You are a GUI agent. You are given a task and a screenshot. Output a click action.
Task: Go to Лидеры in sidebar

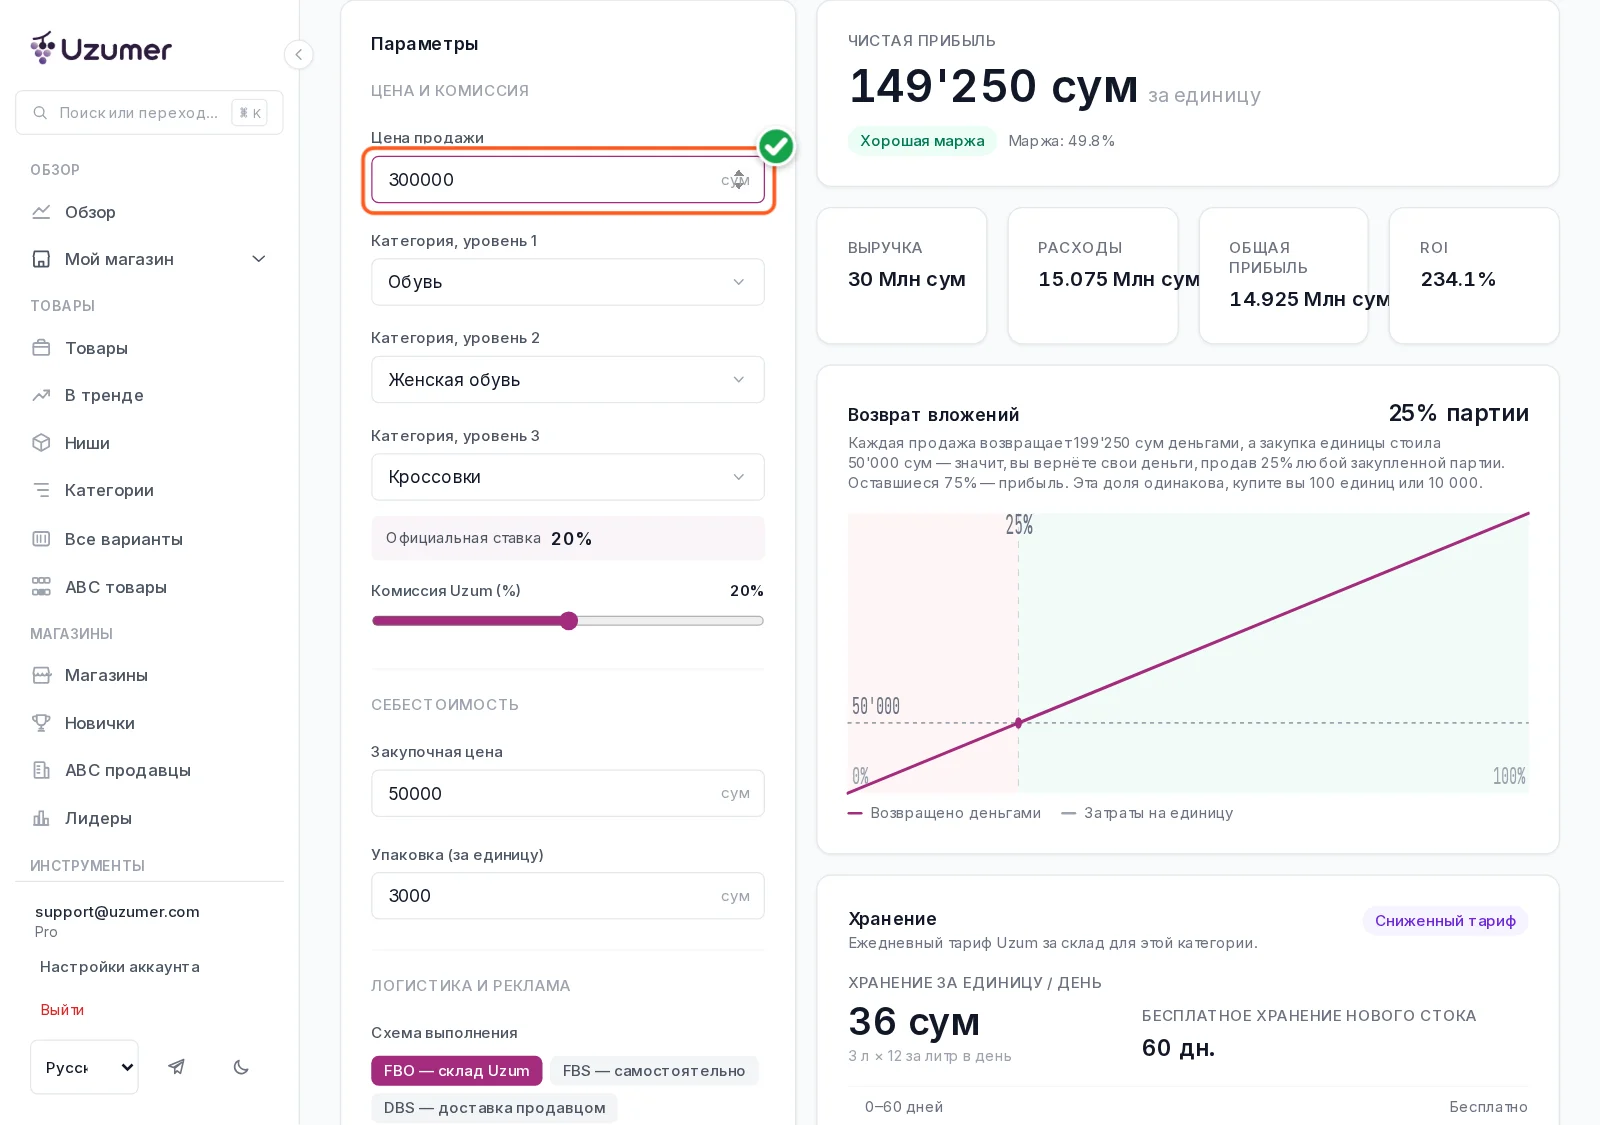coord(98,818)
